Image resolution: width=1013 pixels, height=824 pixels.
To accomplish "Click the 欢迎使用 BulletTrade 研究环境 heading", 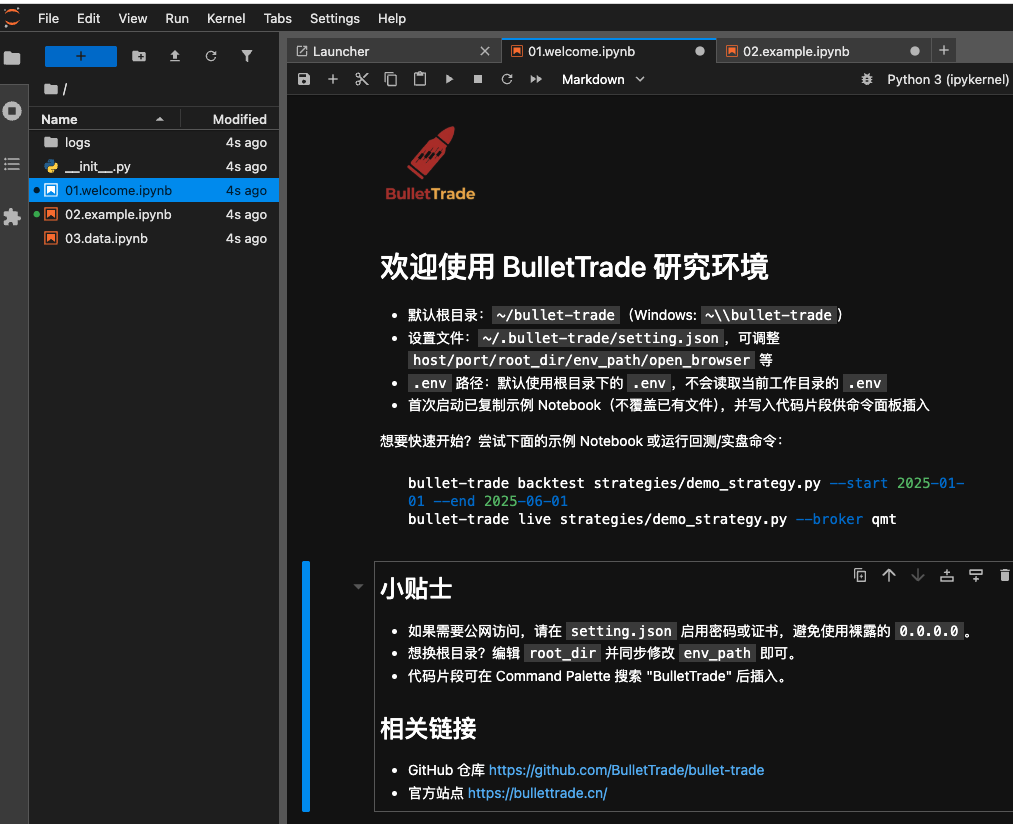I will tap(574, 267).
